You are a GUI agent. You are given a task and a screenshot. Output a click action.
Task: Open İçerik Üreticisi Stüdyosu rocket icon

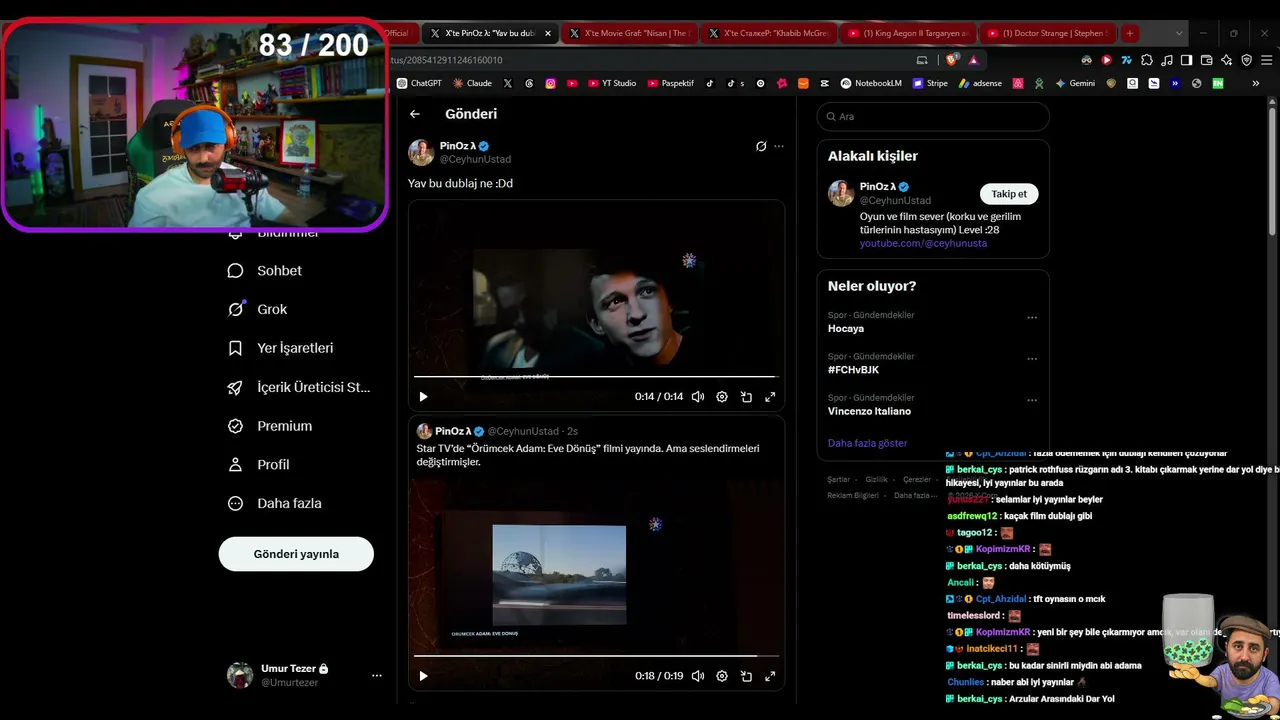(x=235, y=387)
